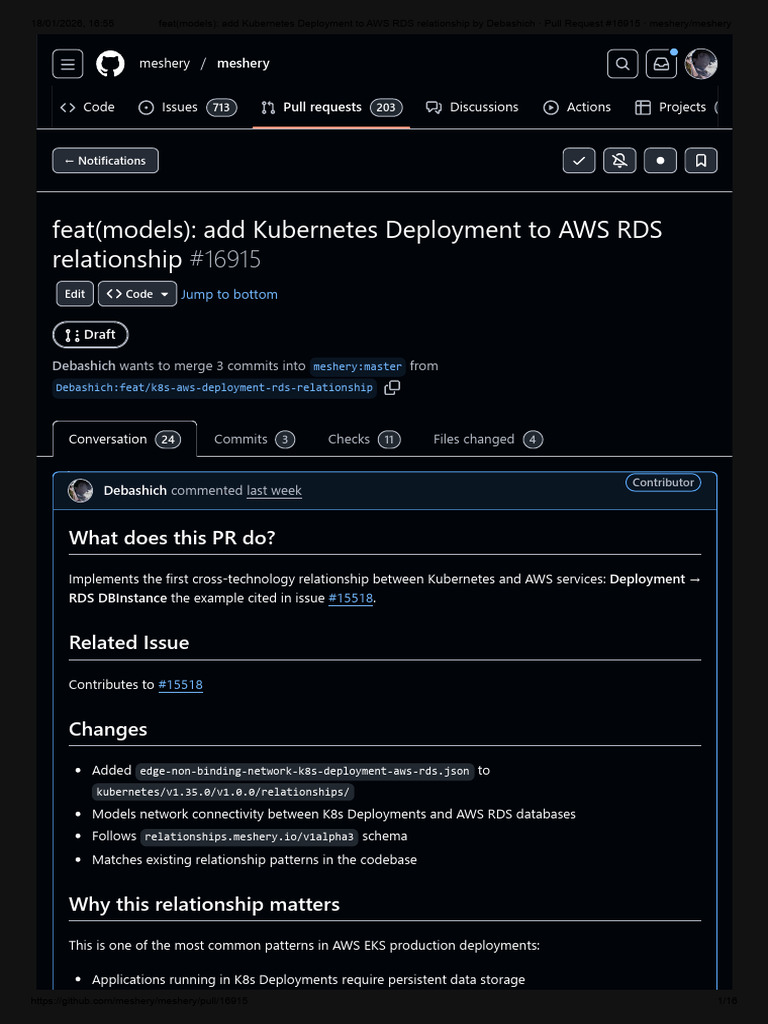Screen dimensions: 768x1024
Task: Open the Issues tab
Action: coord(187,107)
